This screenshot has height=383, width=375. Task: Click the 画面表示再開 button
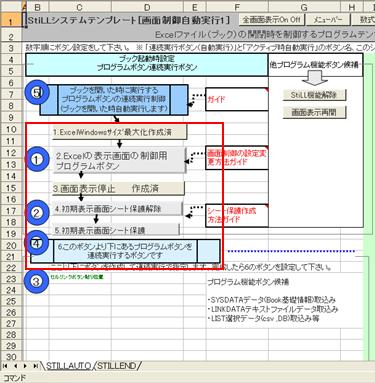[314, 112]
